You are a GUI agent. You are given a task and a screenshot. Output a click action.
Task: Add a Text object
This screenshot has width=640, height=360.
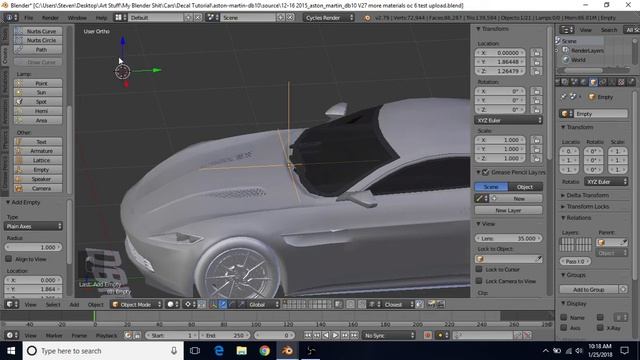coord(38,142)
